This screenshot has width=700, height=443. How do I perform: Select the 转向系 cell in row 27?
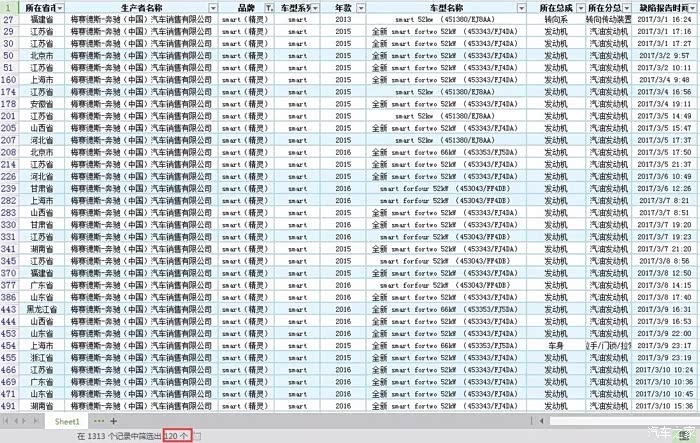(x=555, y=20)
